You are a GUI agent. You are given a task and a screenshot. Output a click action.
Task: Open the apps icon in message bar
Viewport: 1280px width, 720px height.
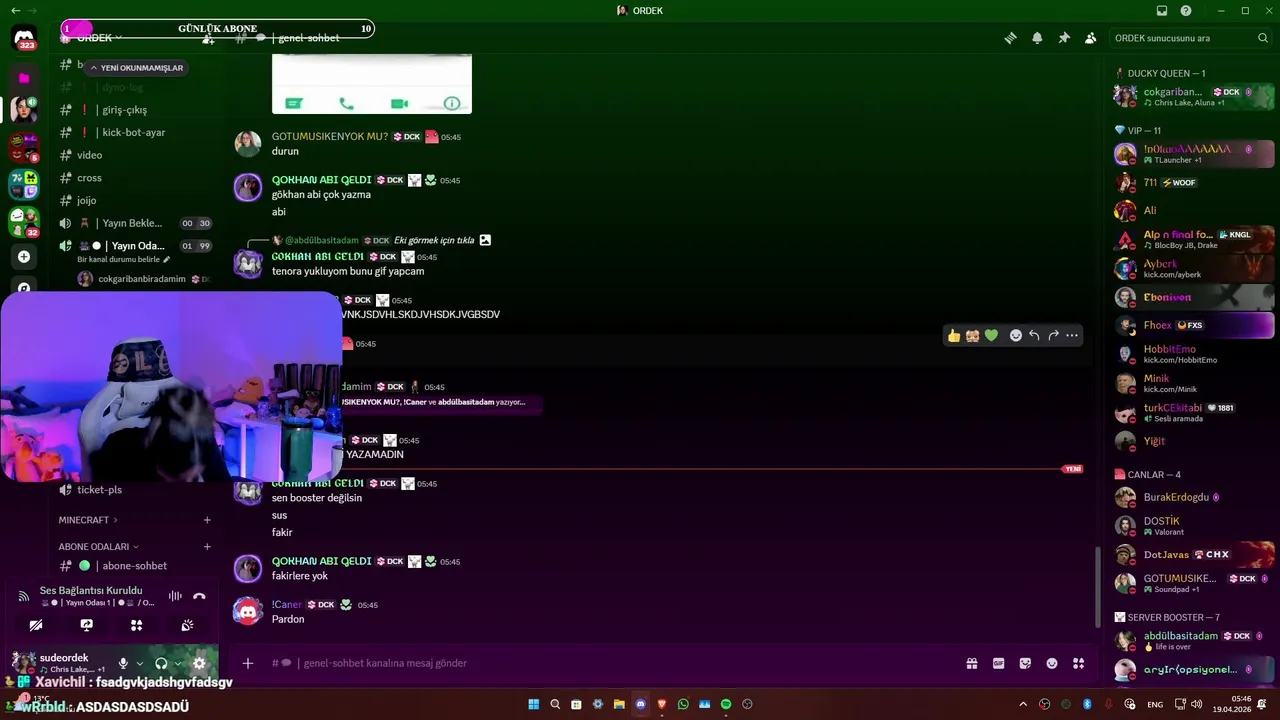click(x=1078, y=663)
